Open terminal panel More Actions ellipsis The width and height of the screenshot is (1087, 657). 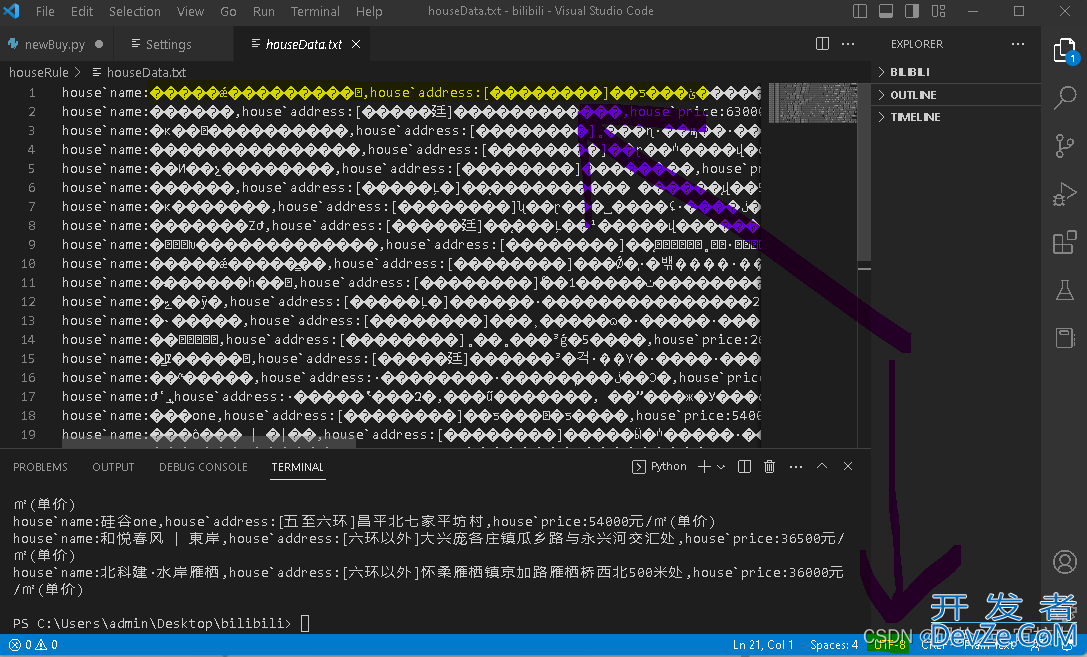(796, 466)
